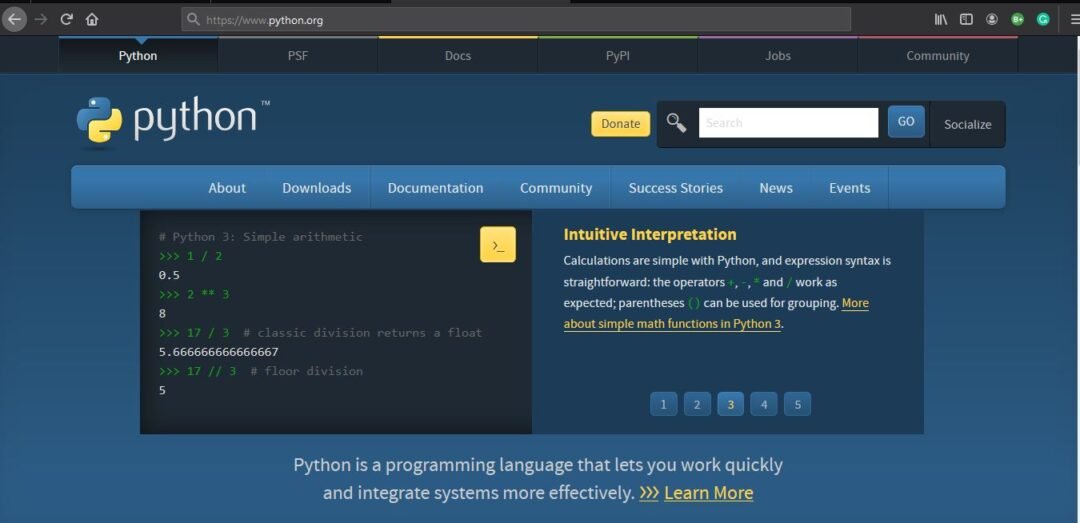
Task: Select the Community top tab
Action: point(937,56)
